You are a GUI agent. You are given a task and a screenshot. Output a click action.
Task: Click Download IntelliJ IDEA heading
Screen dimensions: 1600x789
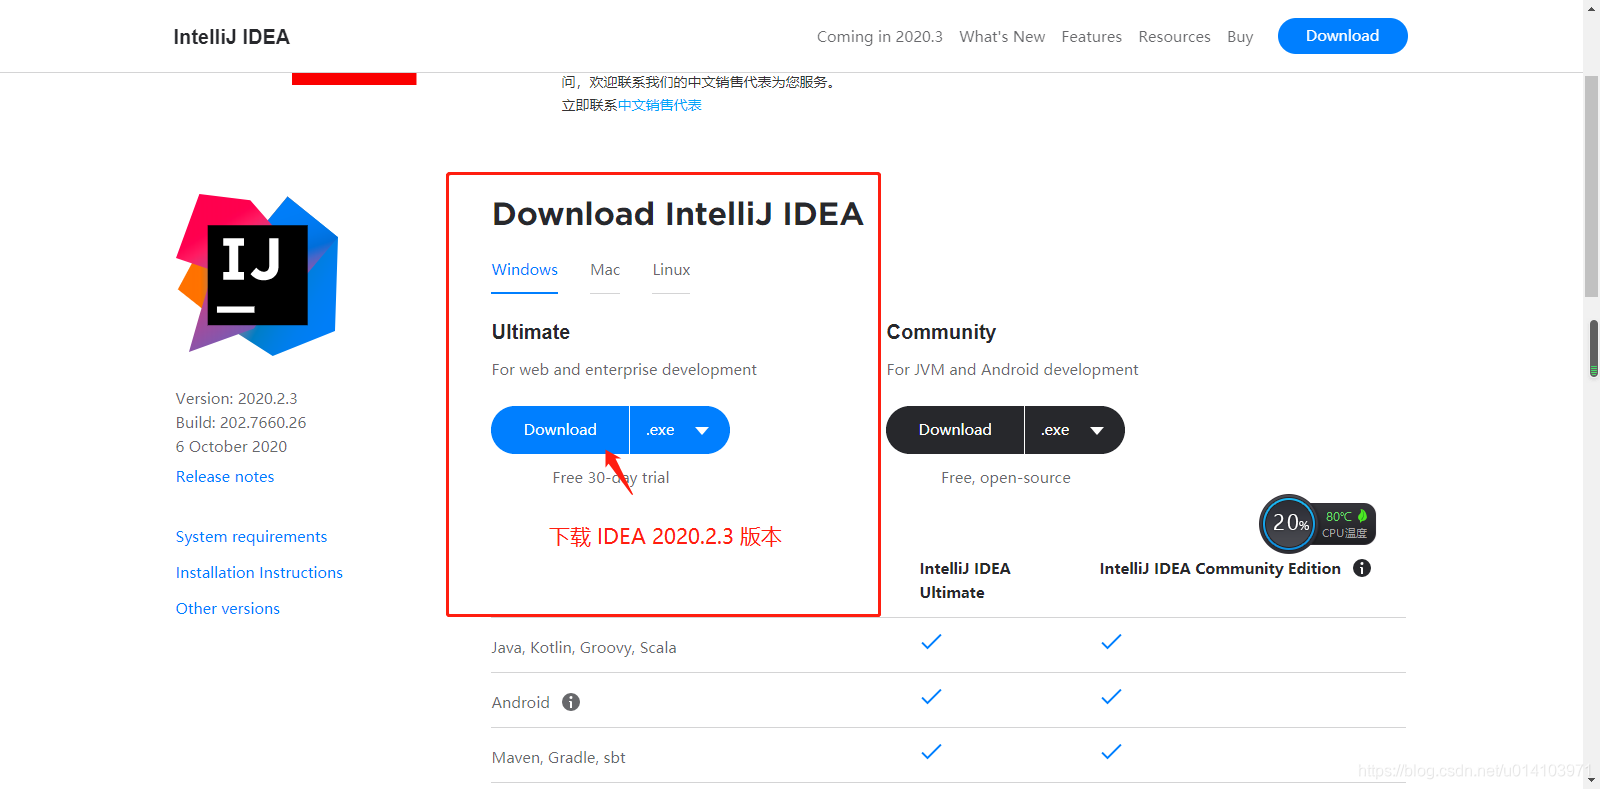(x=678, y=214)
